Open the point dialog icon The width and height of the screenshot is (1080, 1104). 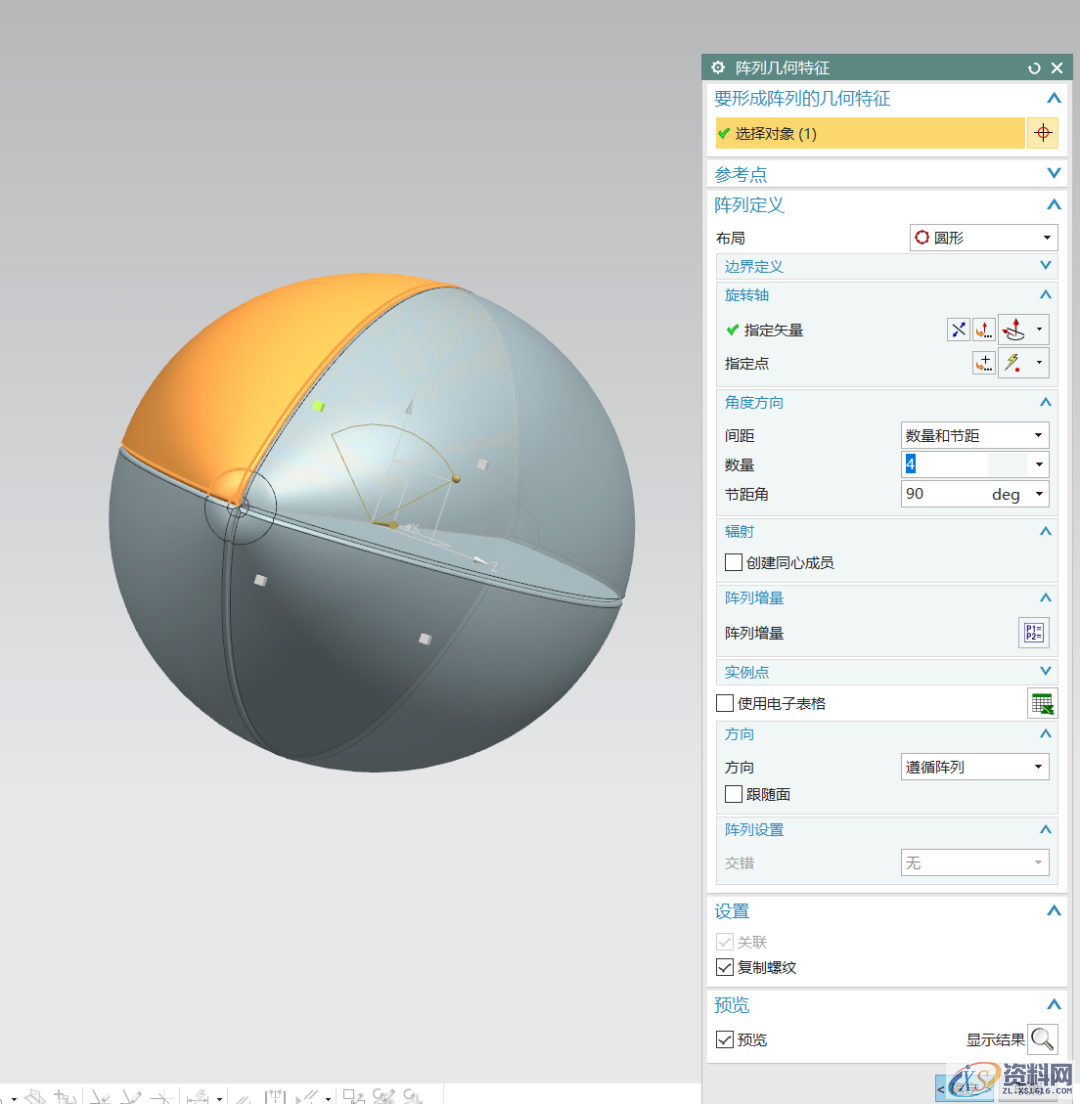984,363
